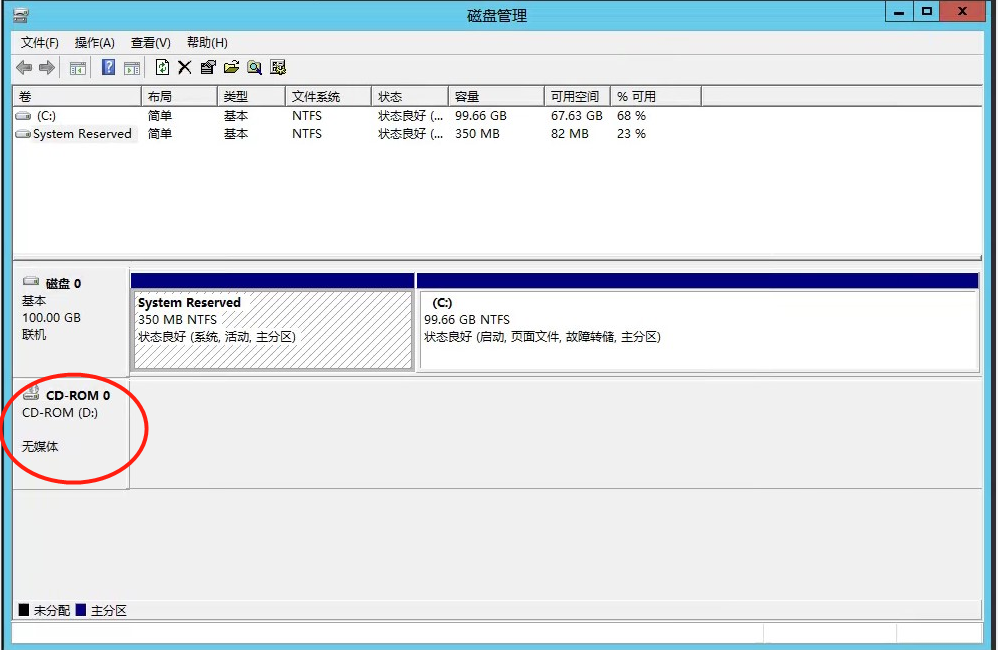Click the 简单 layout cell in (C:) row
This screenshot has width=998, height=650.
pos(160,116)
